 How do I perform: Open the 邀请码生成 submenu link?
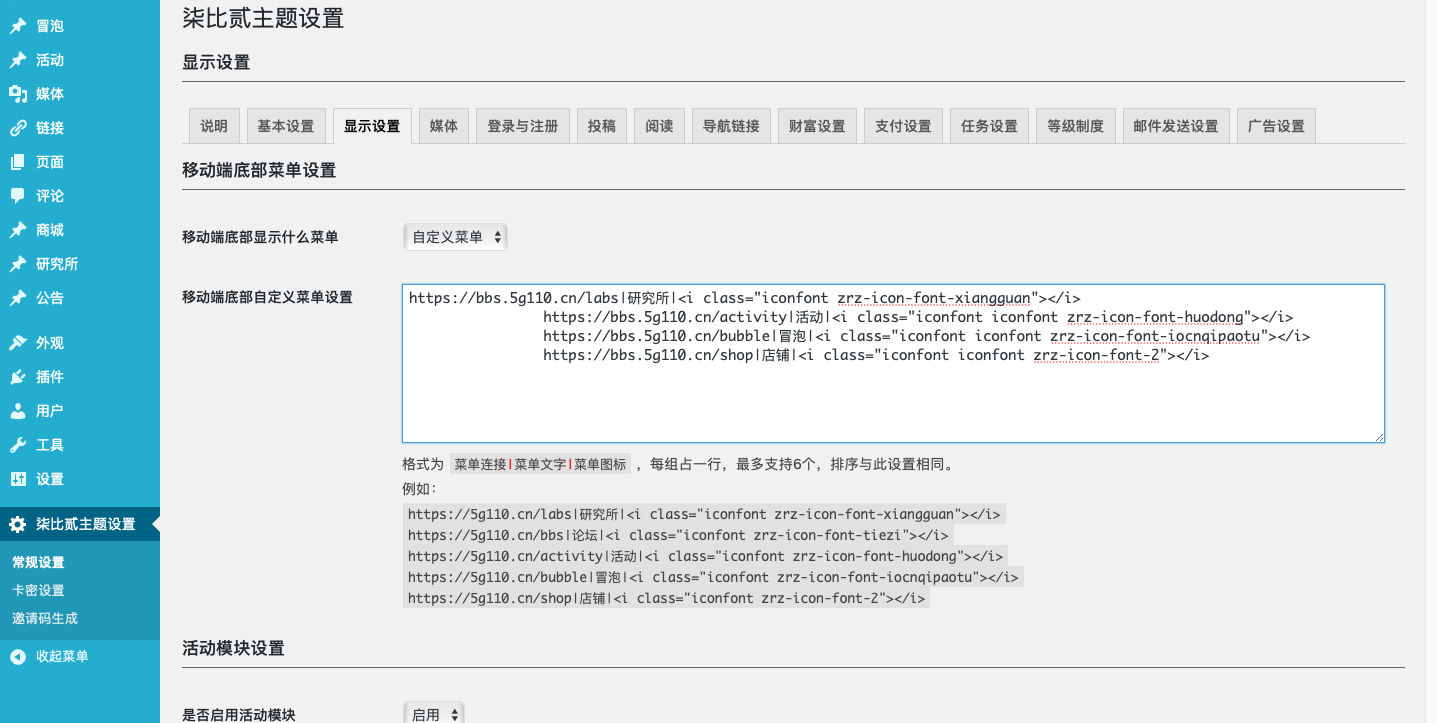(x=45, y=618)
